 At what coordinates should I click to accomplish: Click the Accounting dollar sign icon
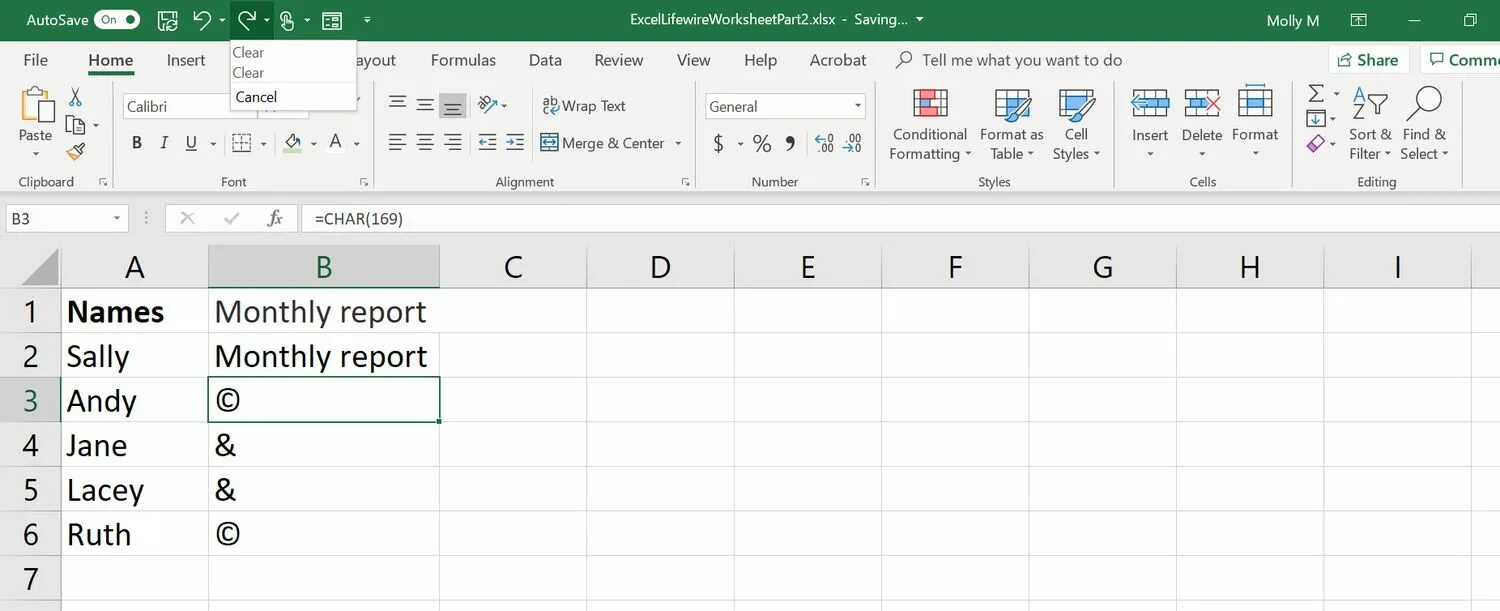(718, 144)
